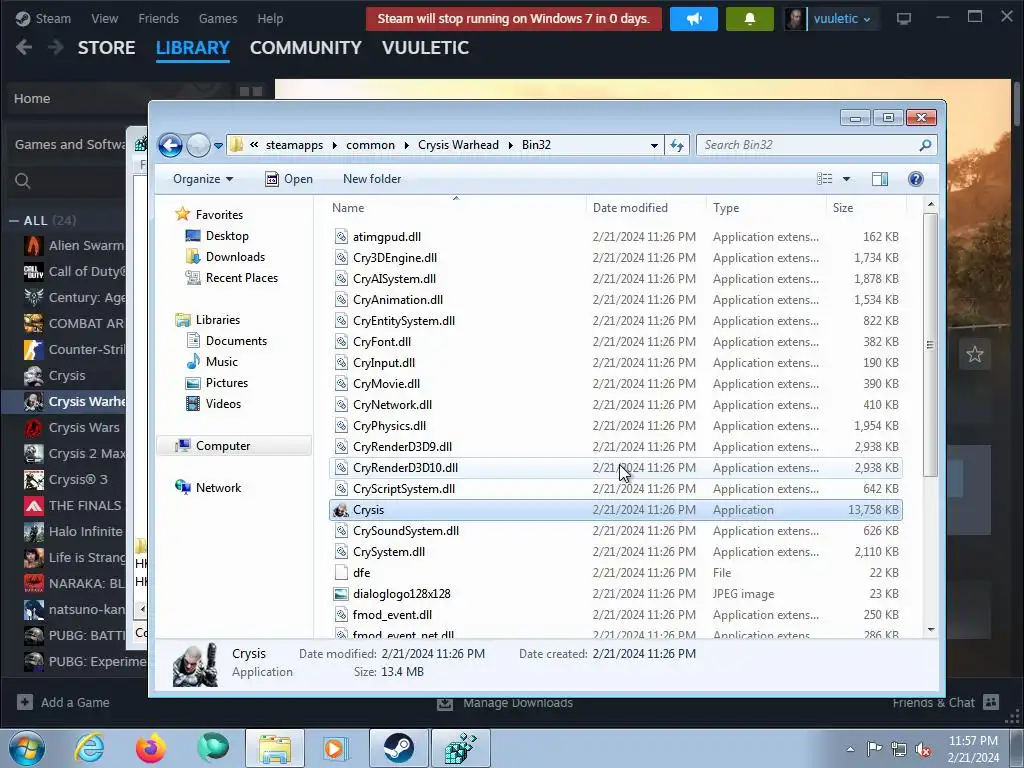Click THE FINALS game icon in library
Screen dimensions: 1024x768
(34, 505)
